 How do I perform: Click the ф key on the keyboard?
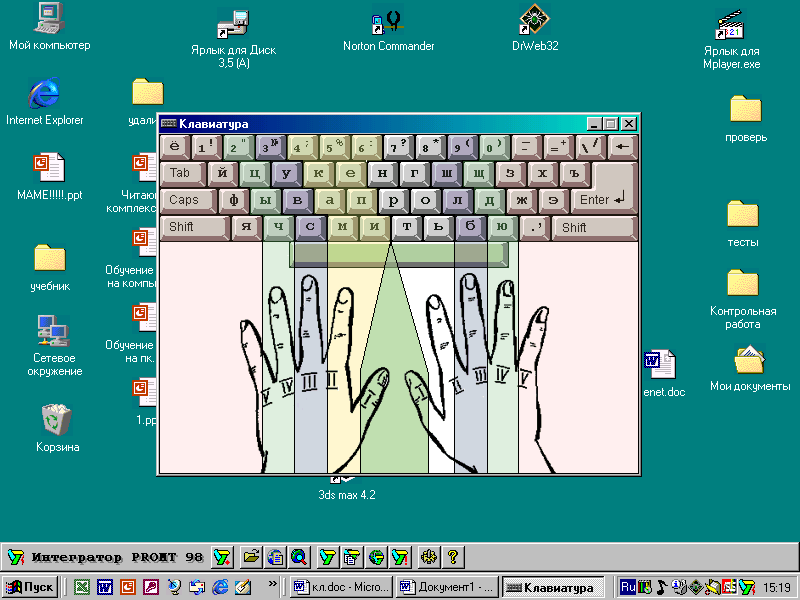[x=234, y=201]
